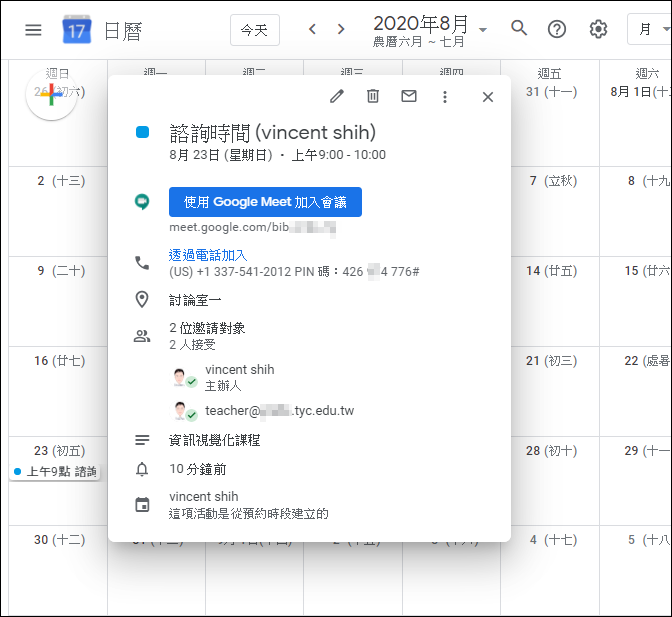Click the calendar owner icon

[142, 505]
